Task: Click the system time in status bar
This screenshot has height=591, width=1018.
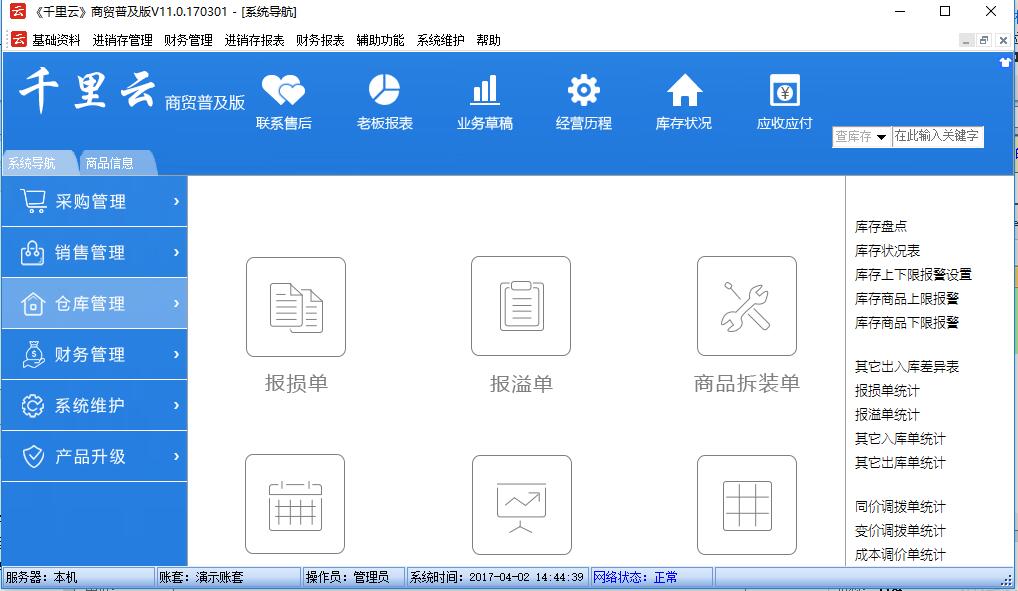Action: 497,577
